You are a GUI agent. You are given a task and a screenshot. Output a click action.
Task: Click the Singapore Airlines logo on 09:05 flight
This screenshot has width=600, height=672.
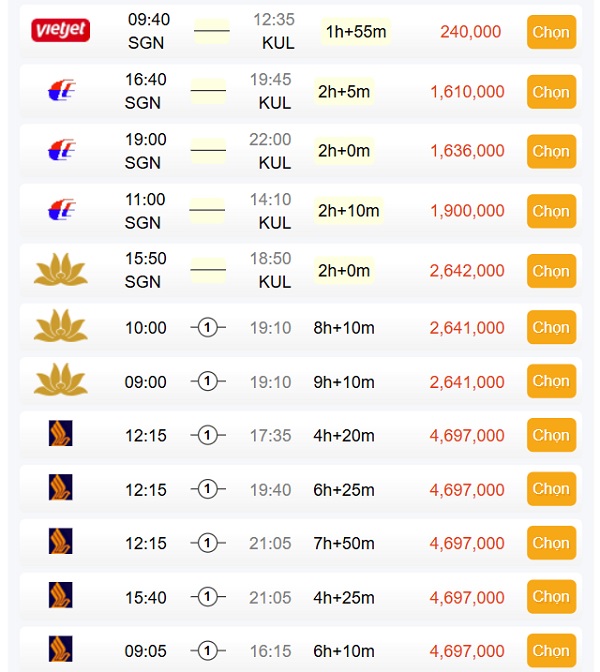click(61, 650)
